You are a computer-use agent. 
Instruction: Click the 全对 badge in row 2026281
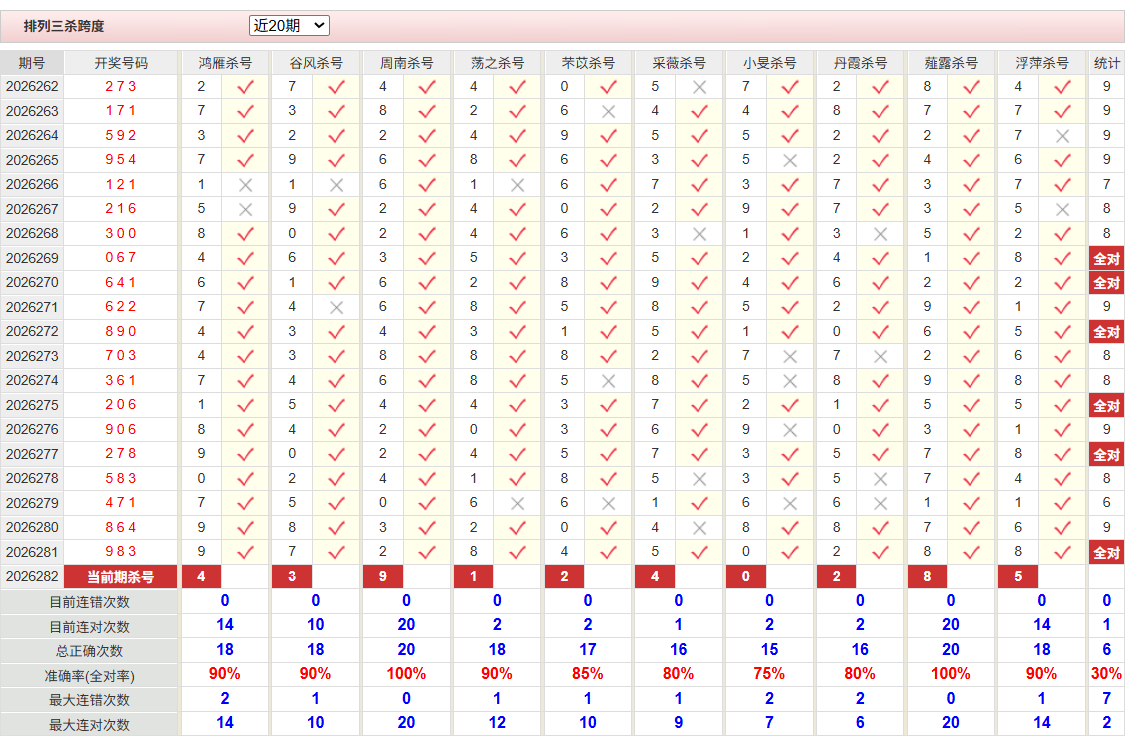[x=1107, y=553]
